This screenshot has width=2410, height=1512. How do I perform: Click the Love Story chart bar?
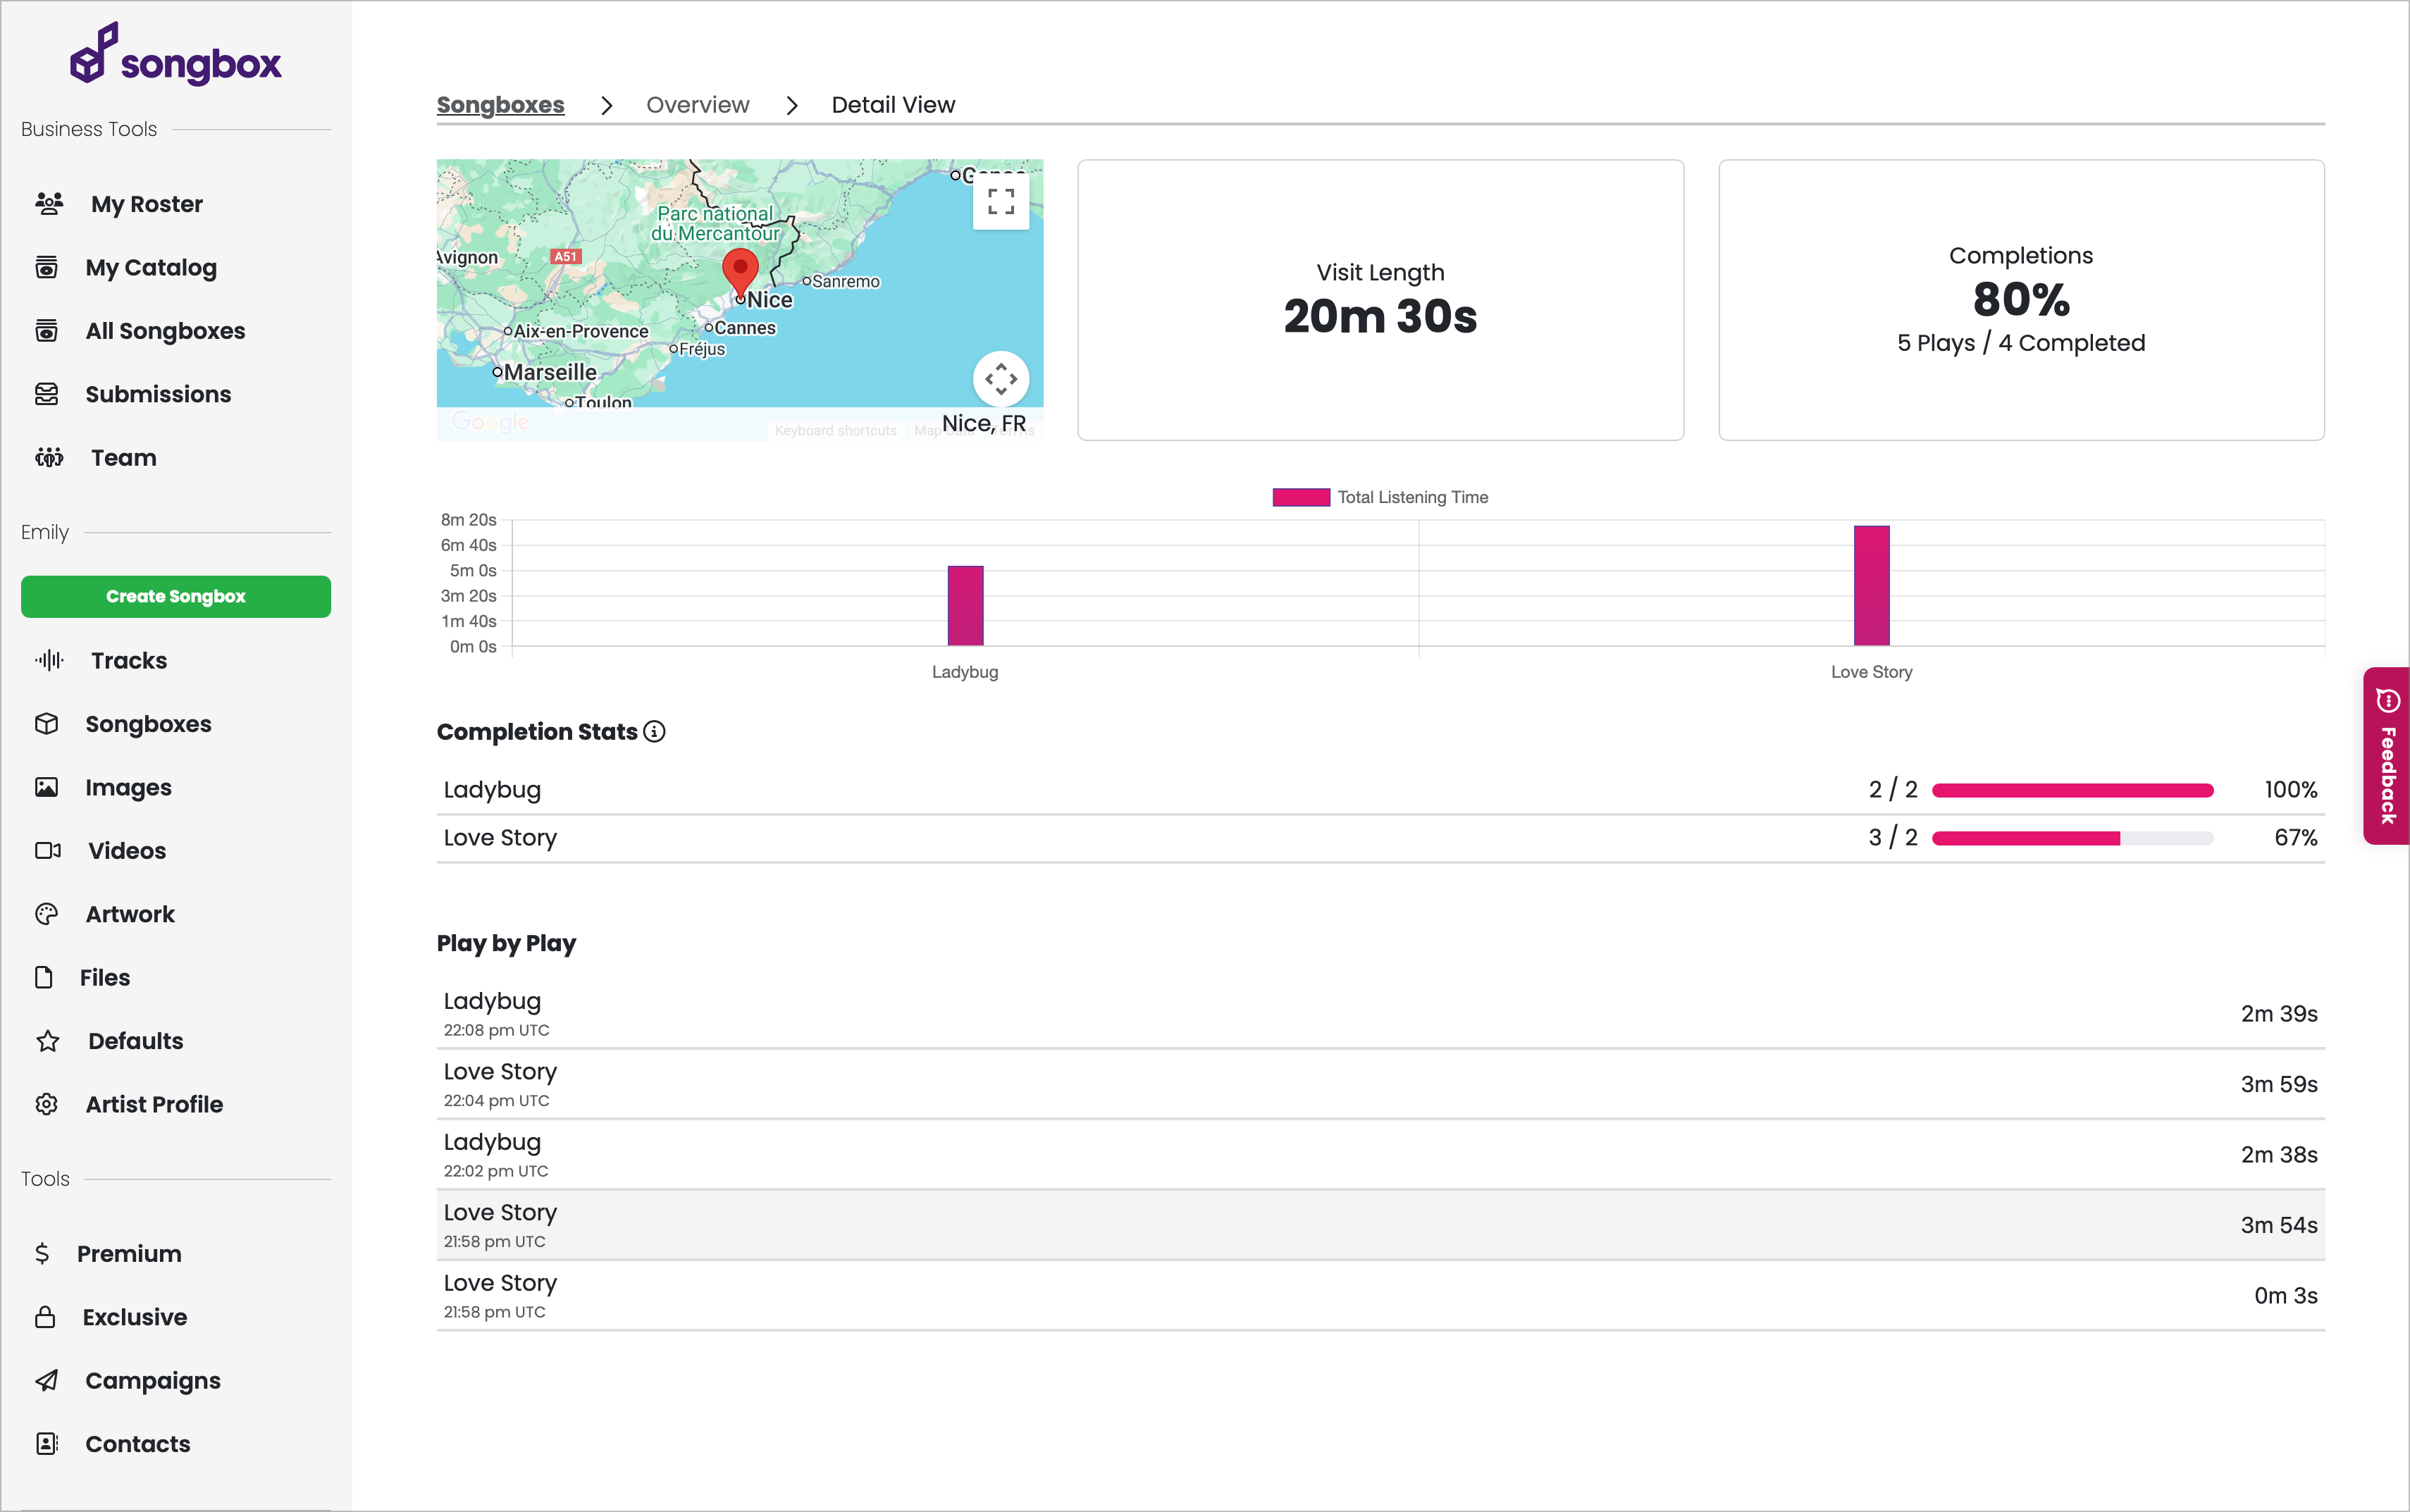point(1871,585)
